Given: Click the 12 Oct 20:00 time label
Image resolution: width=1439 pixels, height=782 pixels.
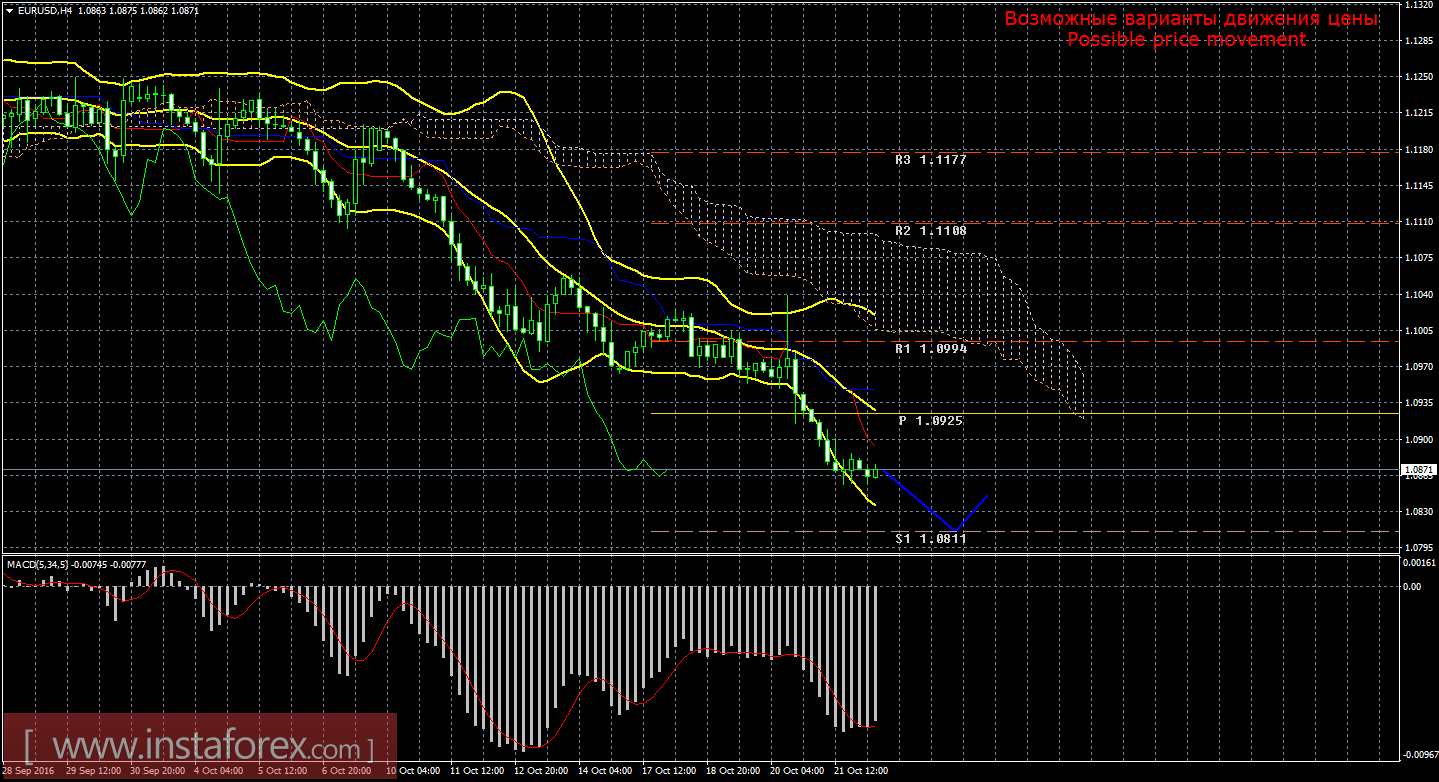Looking at the screenshot, I should 541,771.
